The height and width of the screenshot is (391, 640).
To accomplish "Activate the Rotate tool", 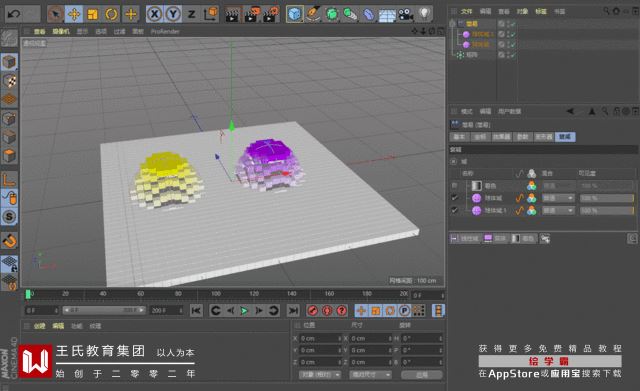I will pos(111,14).
